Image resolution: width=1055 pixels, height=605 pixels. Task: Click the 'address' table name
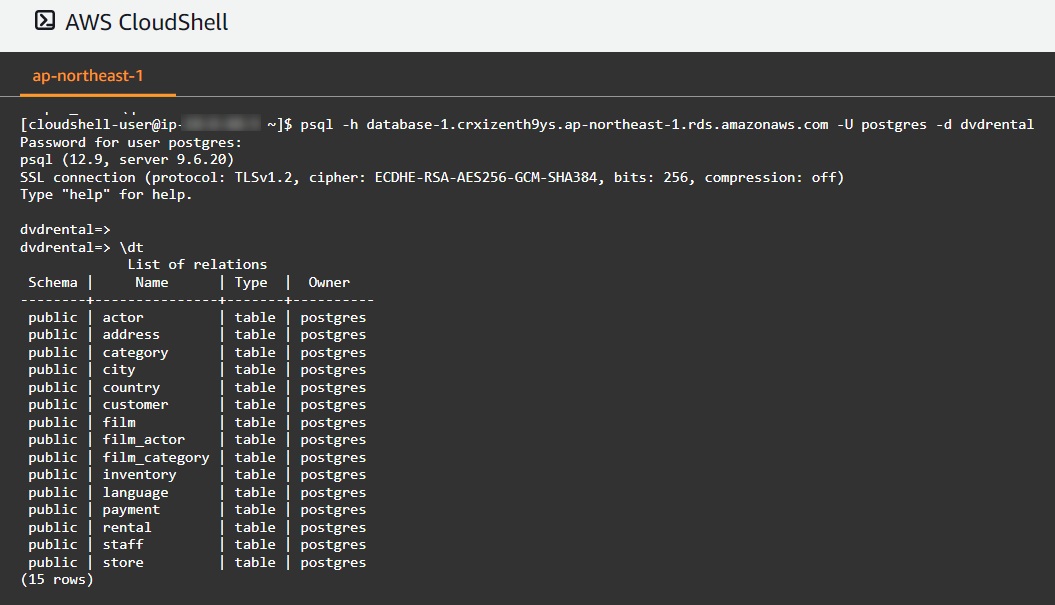pyautogui.click(x=131, y=334)
